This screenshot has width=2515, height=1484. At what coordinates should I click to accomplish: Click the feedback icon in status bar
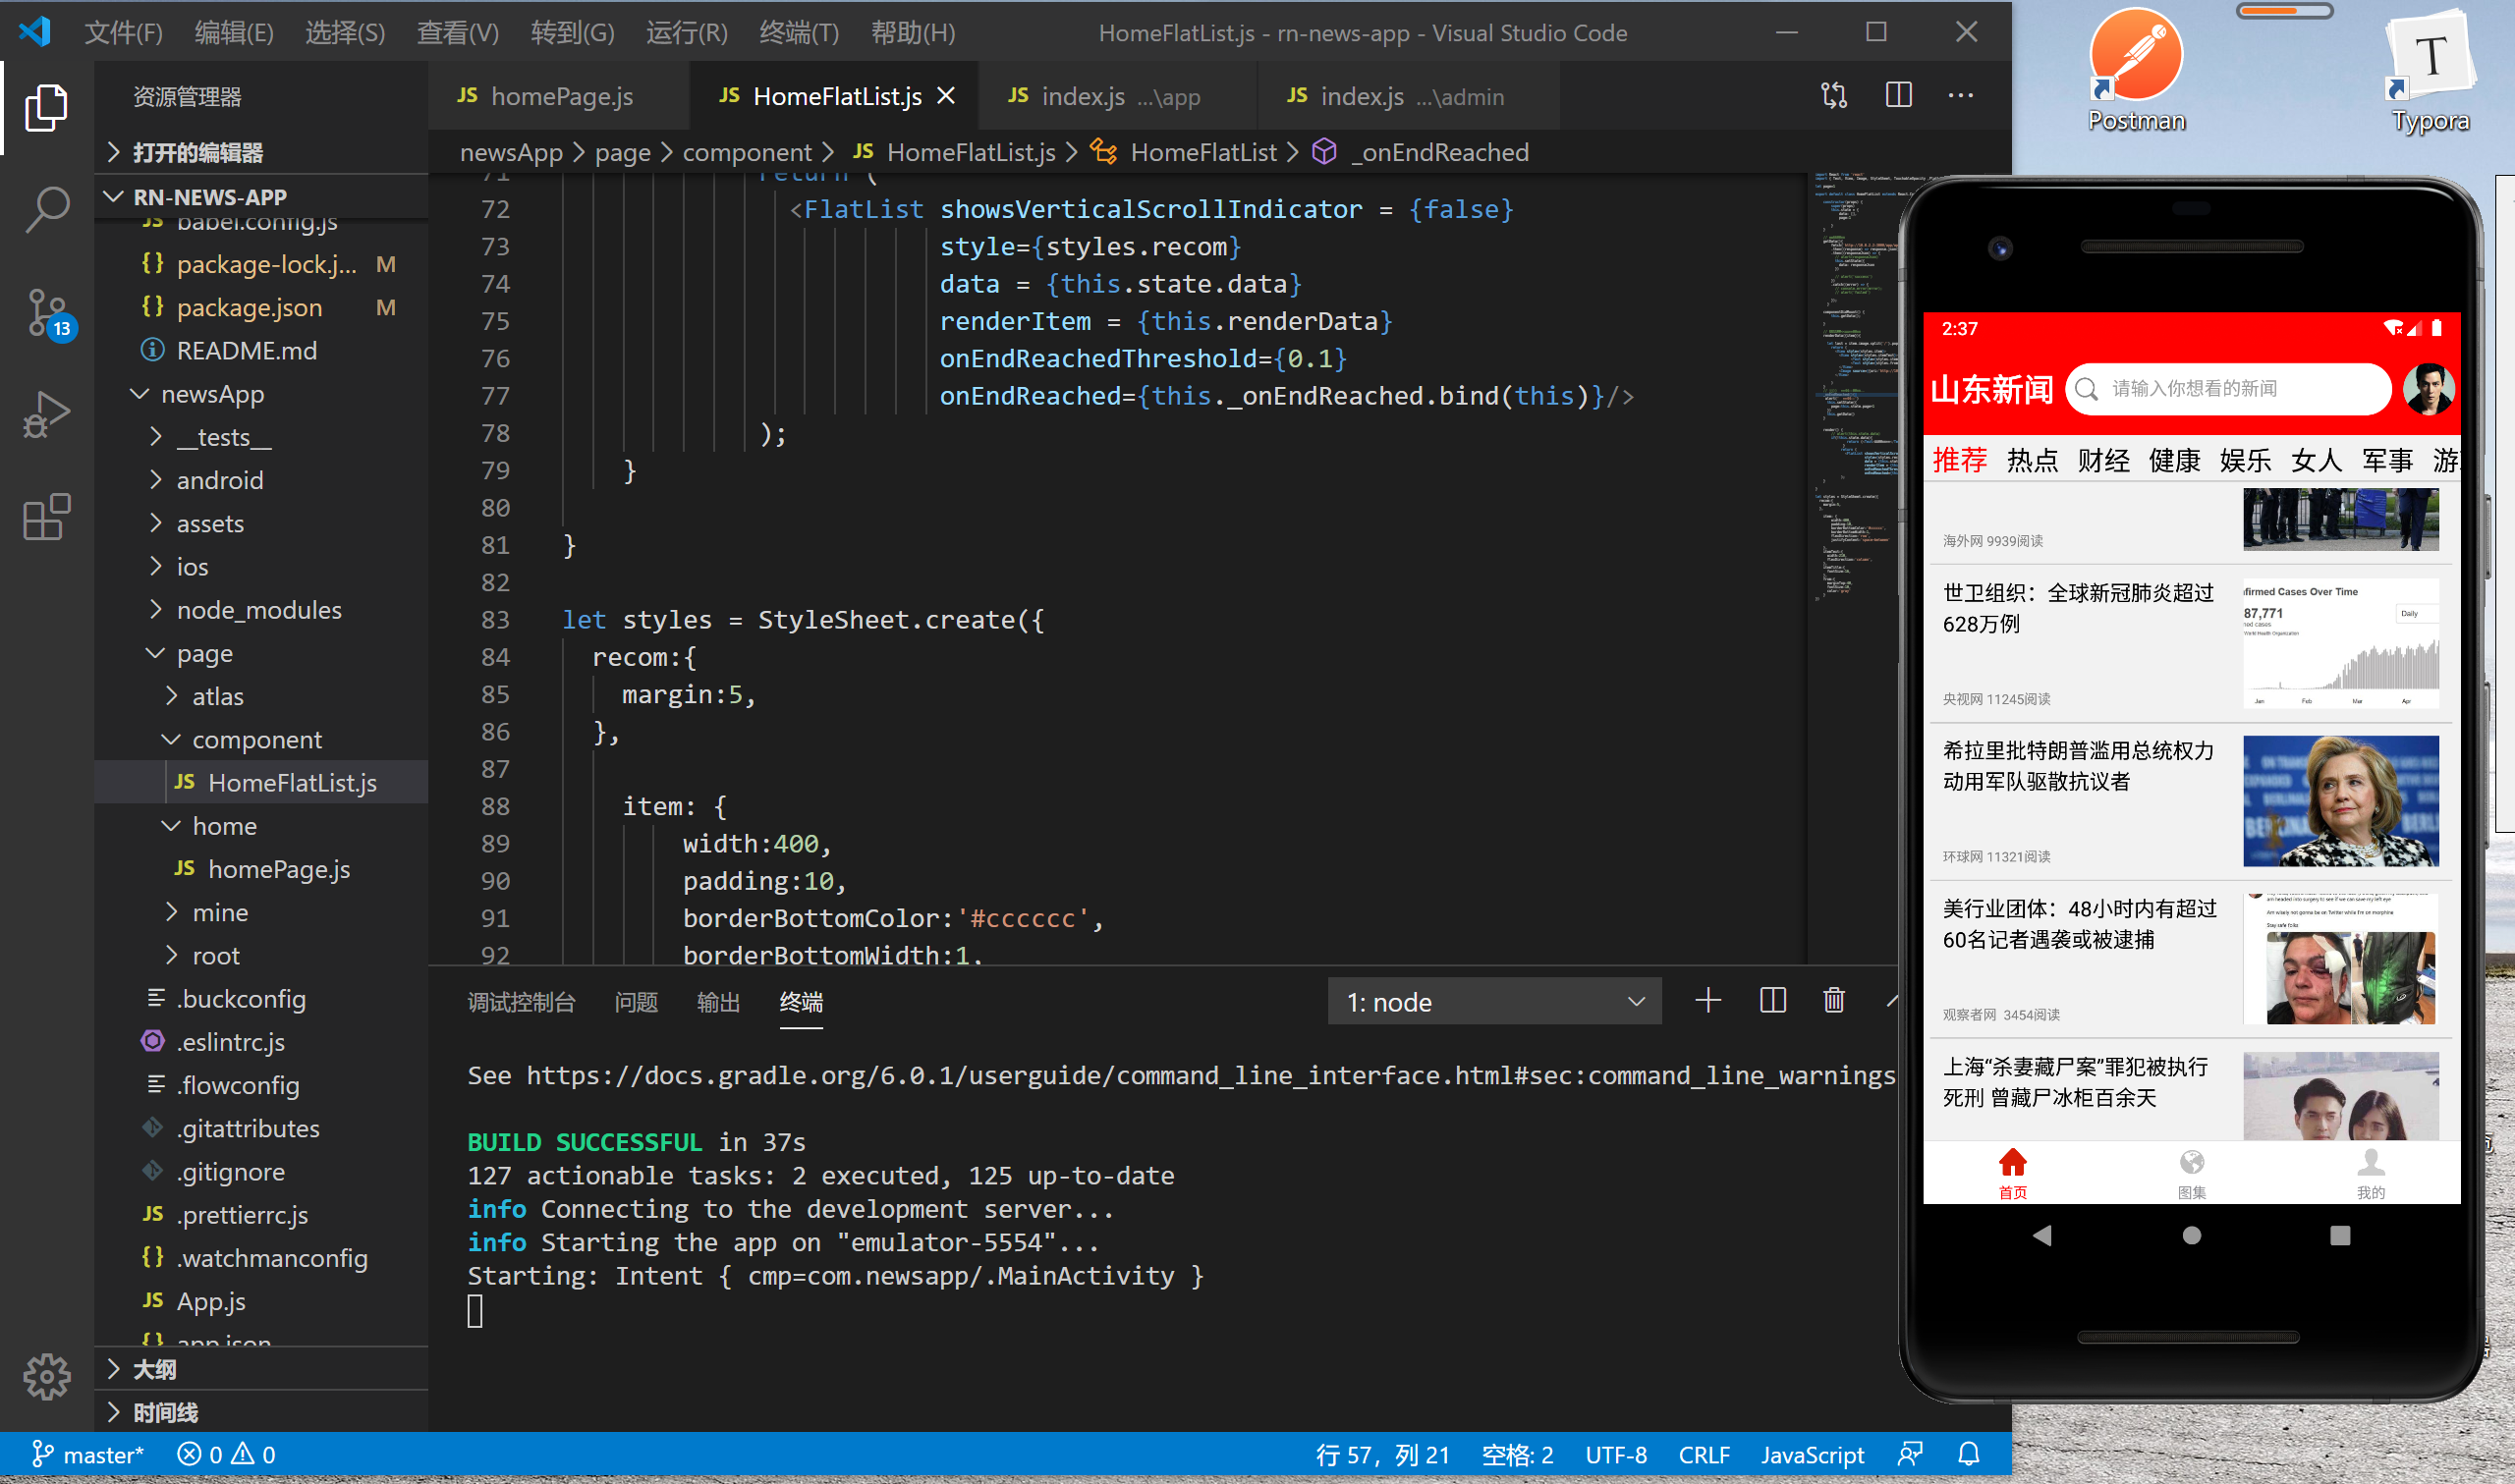1910,1455
